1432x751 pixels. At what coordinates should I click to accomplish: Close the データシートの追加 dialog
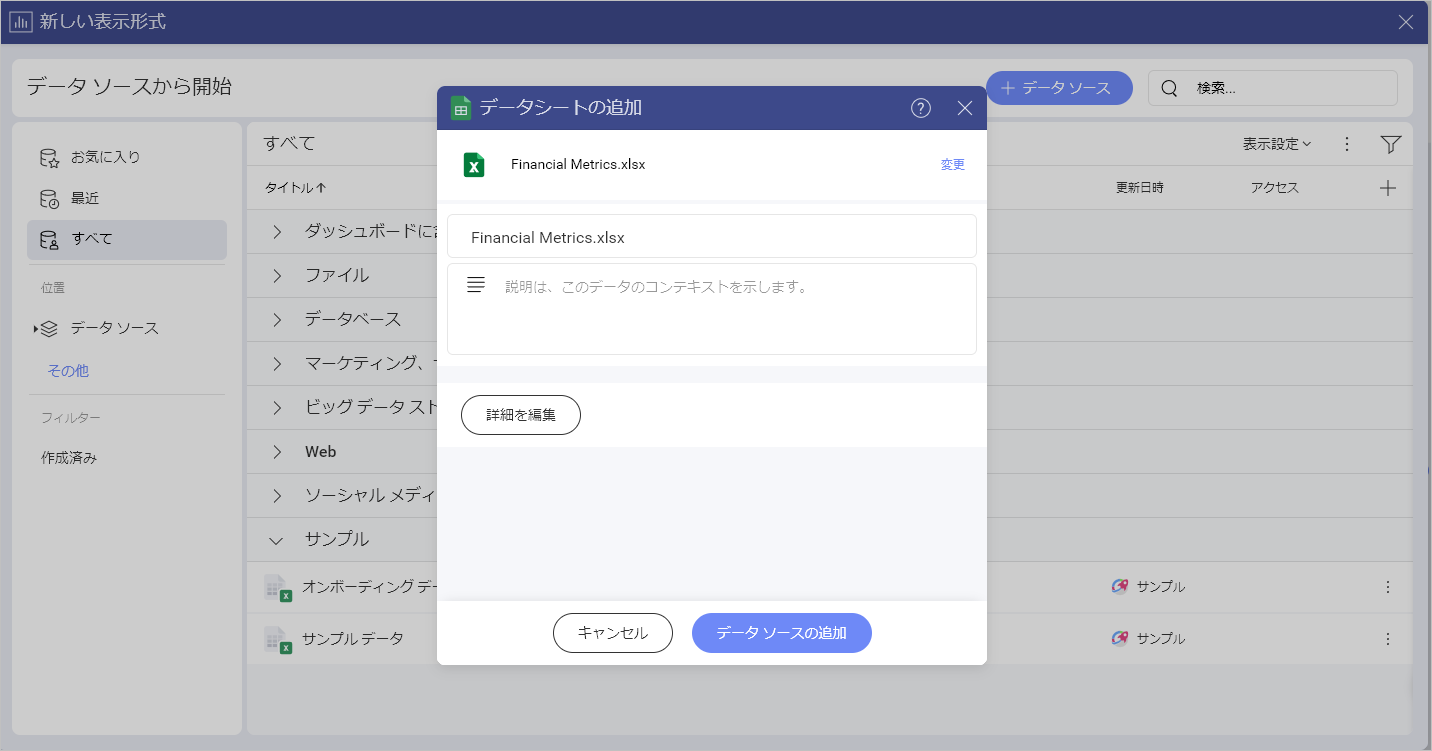click(x=965, y=108)
